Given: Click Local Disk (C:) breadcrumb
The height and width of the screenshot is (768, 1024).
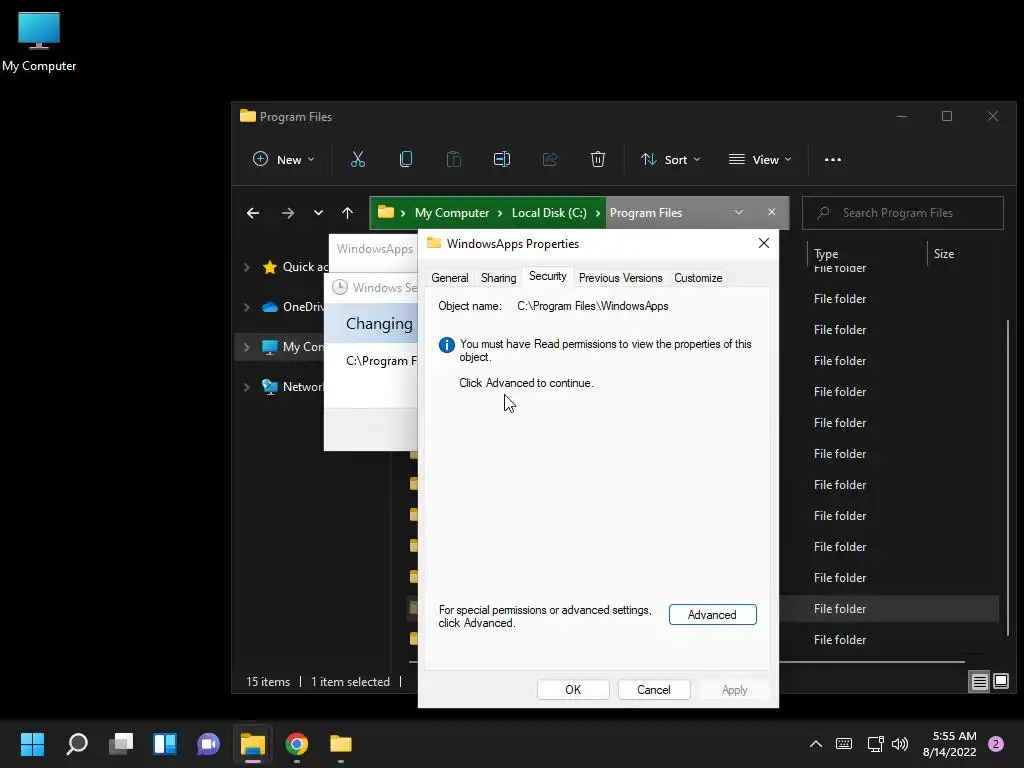Looking at the screenshot, I should (x=549, y=213).
